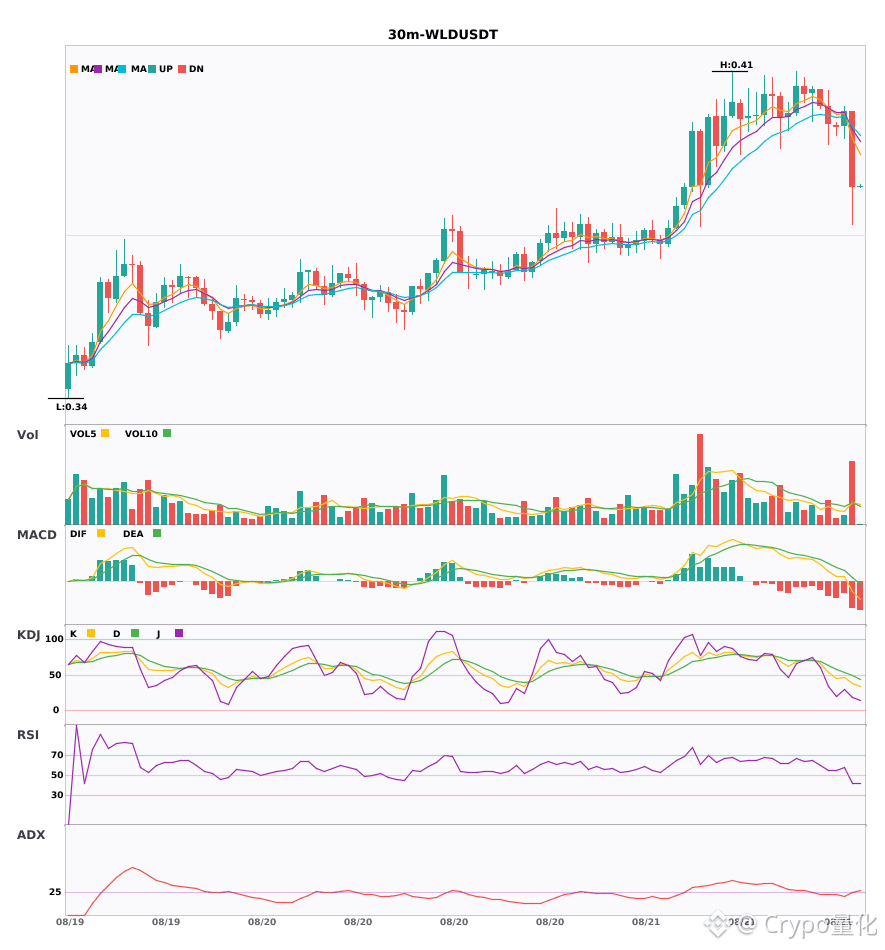Select the green DEA swatch

coord(157,533)
